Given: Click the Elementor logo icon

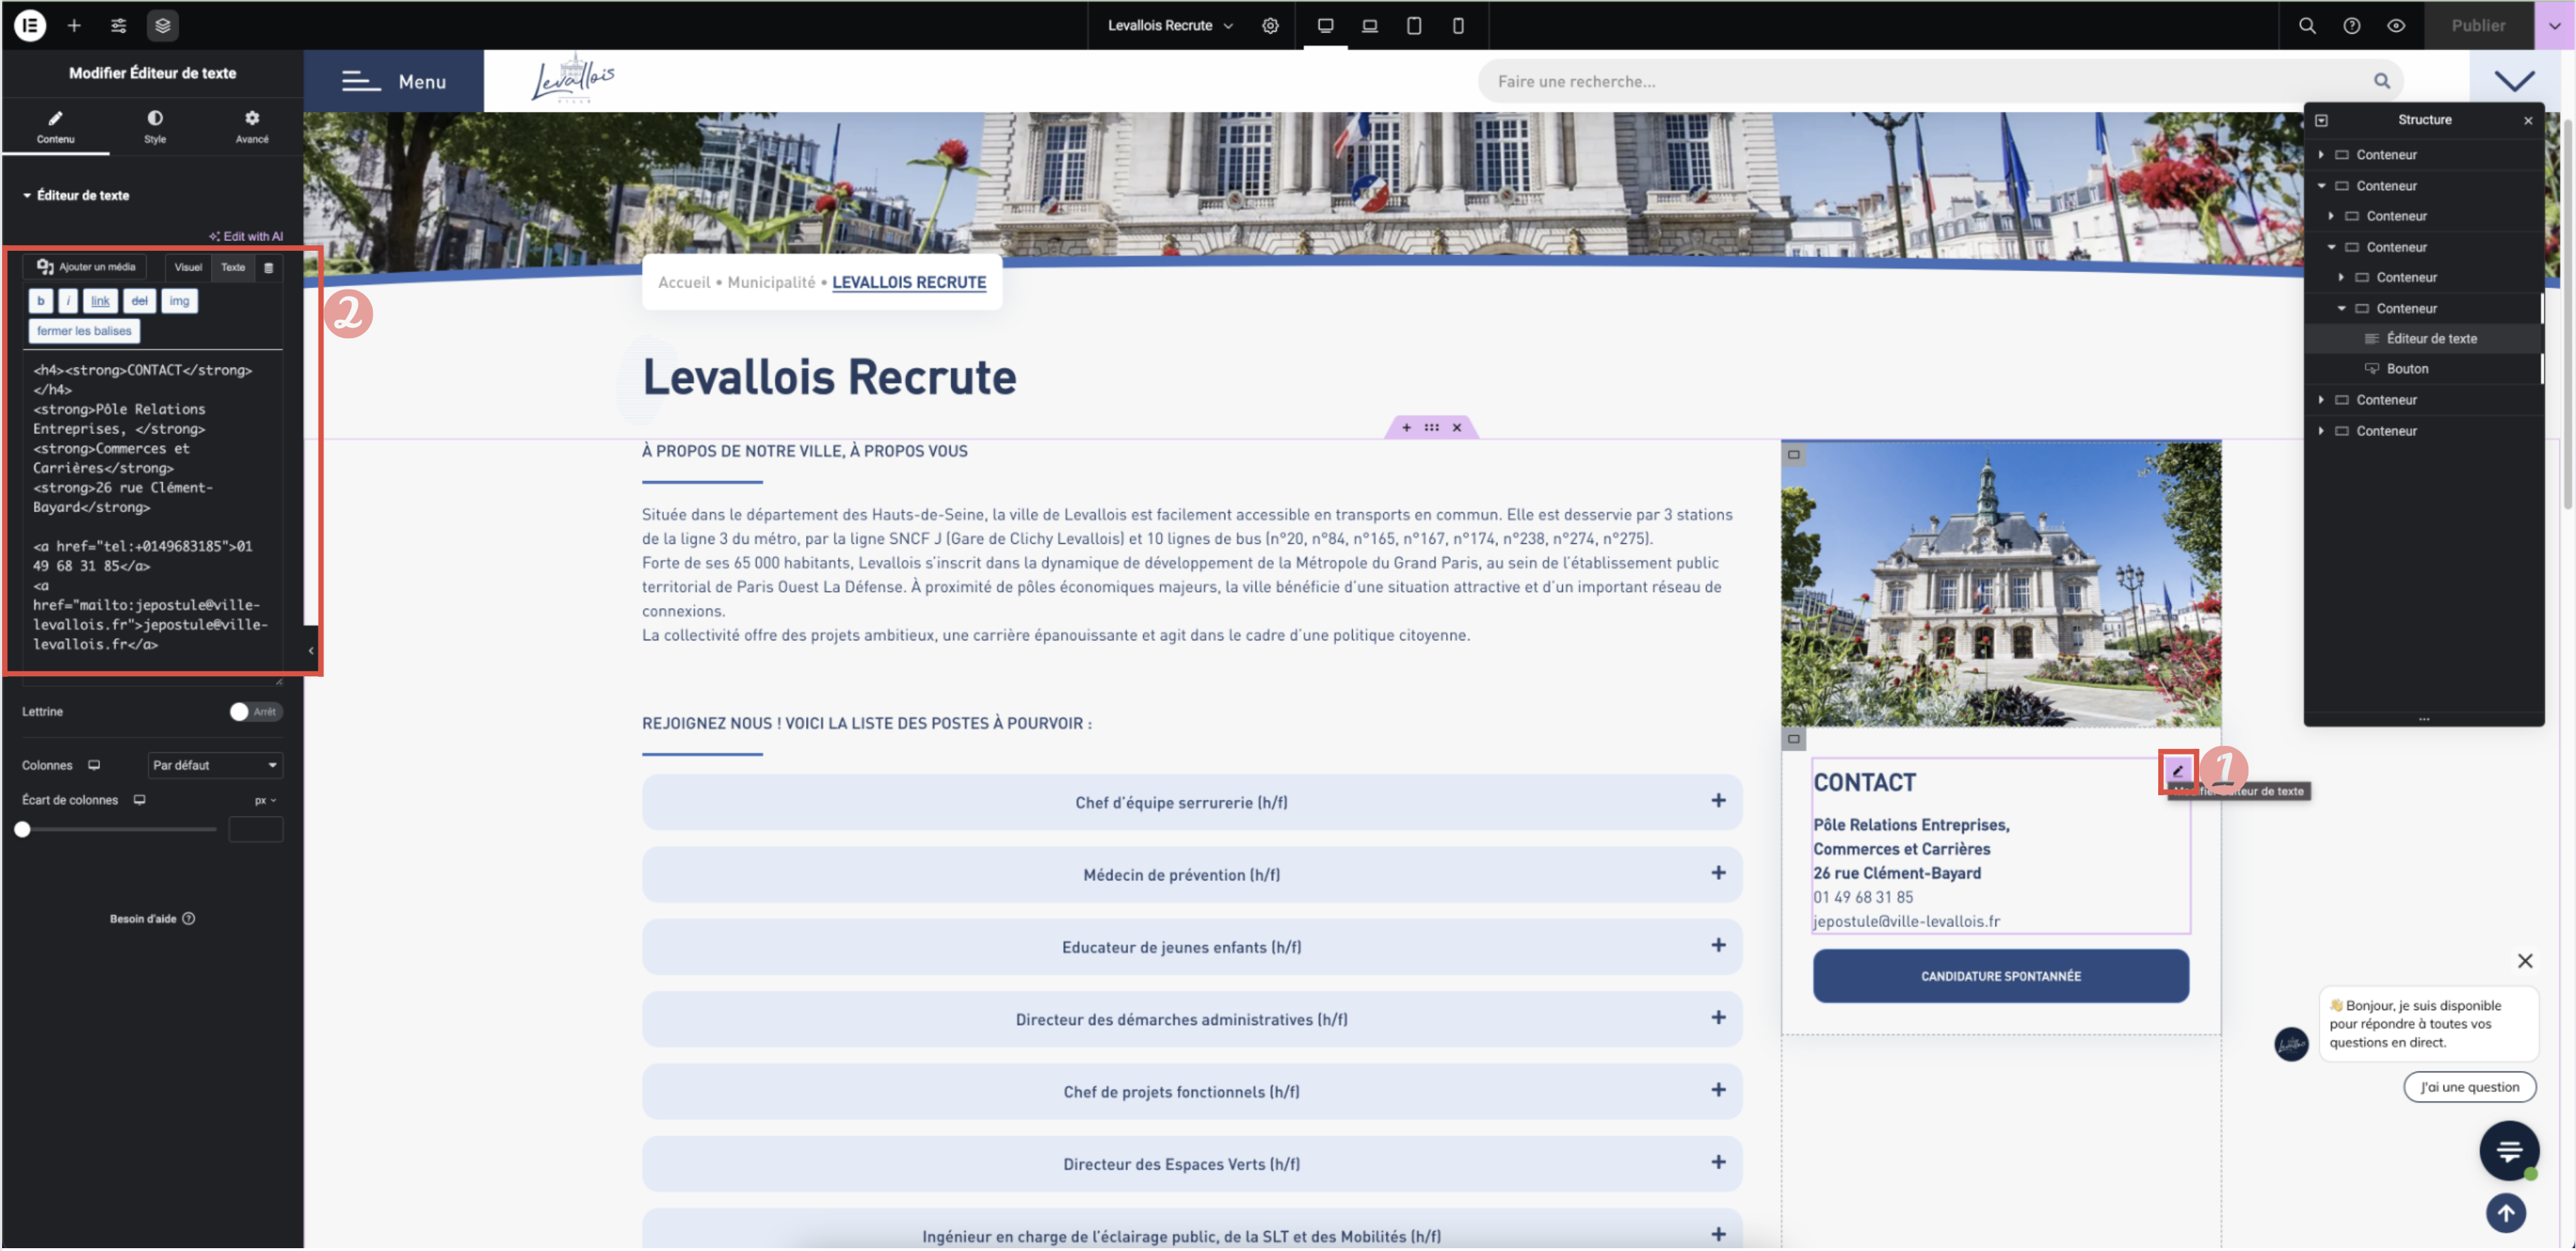Looking at the screenshot, I should (30, 25).
